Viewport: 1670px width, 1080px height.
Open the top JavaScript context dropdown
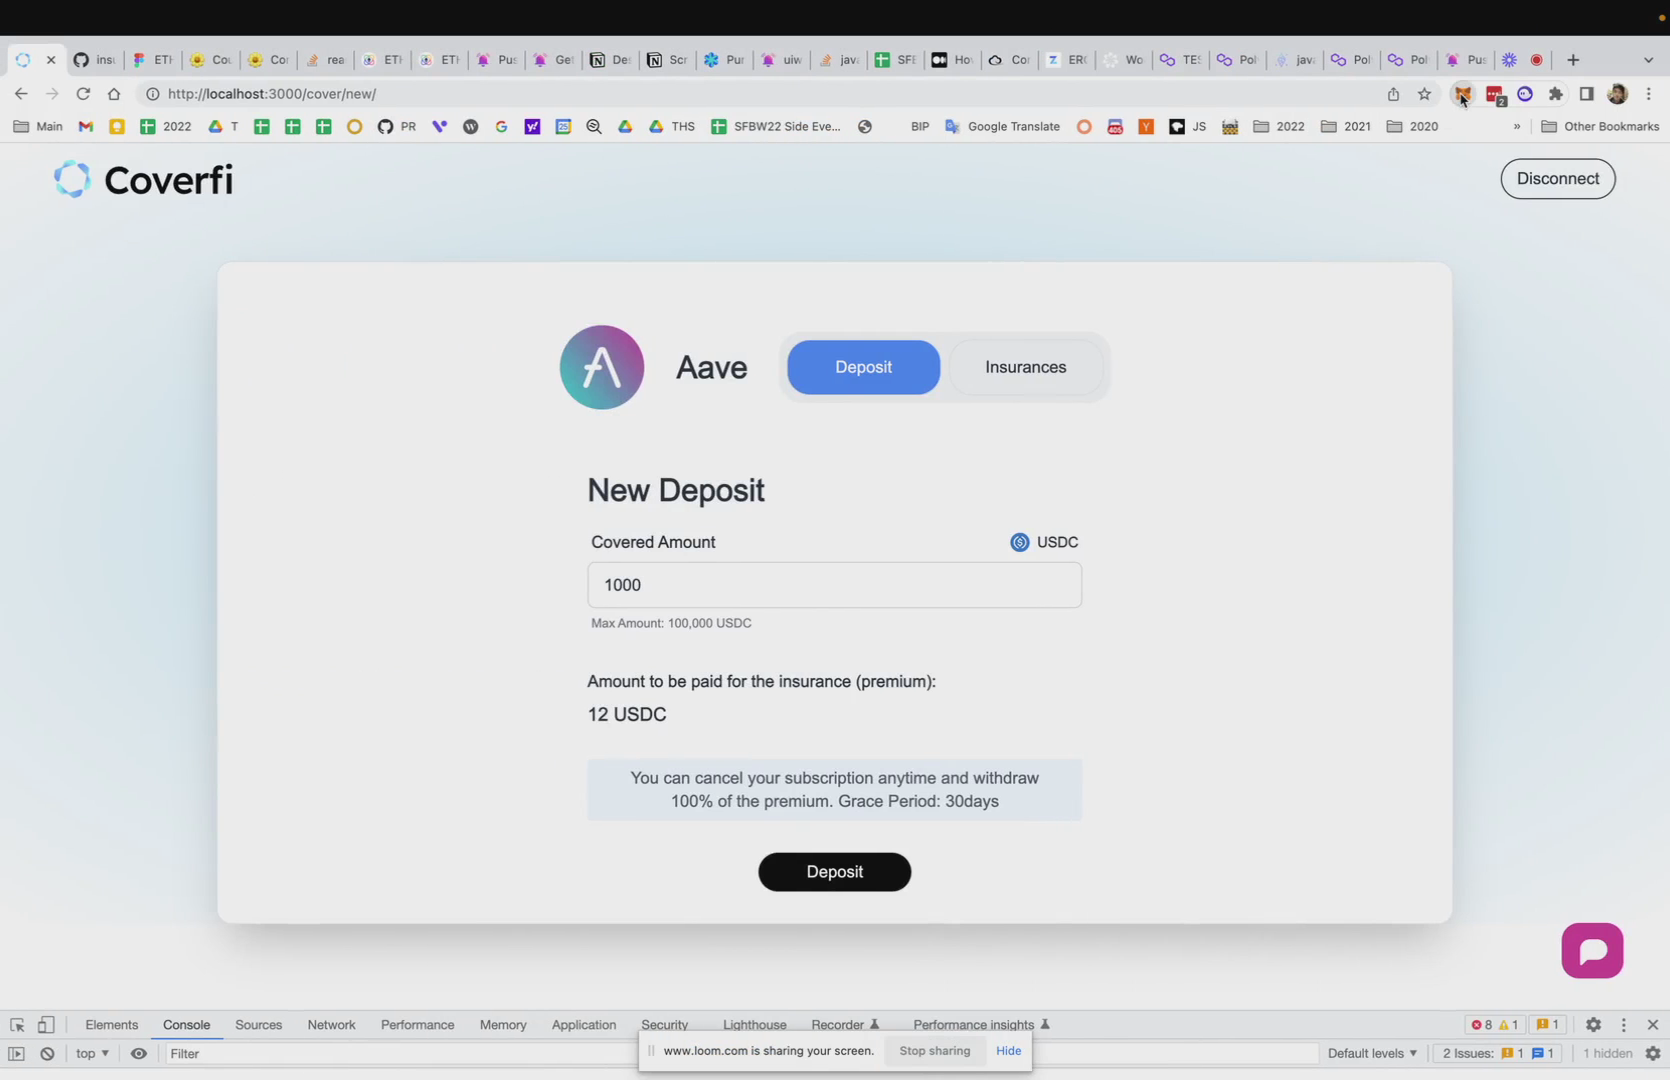pos(92,1053)
